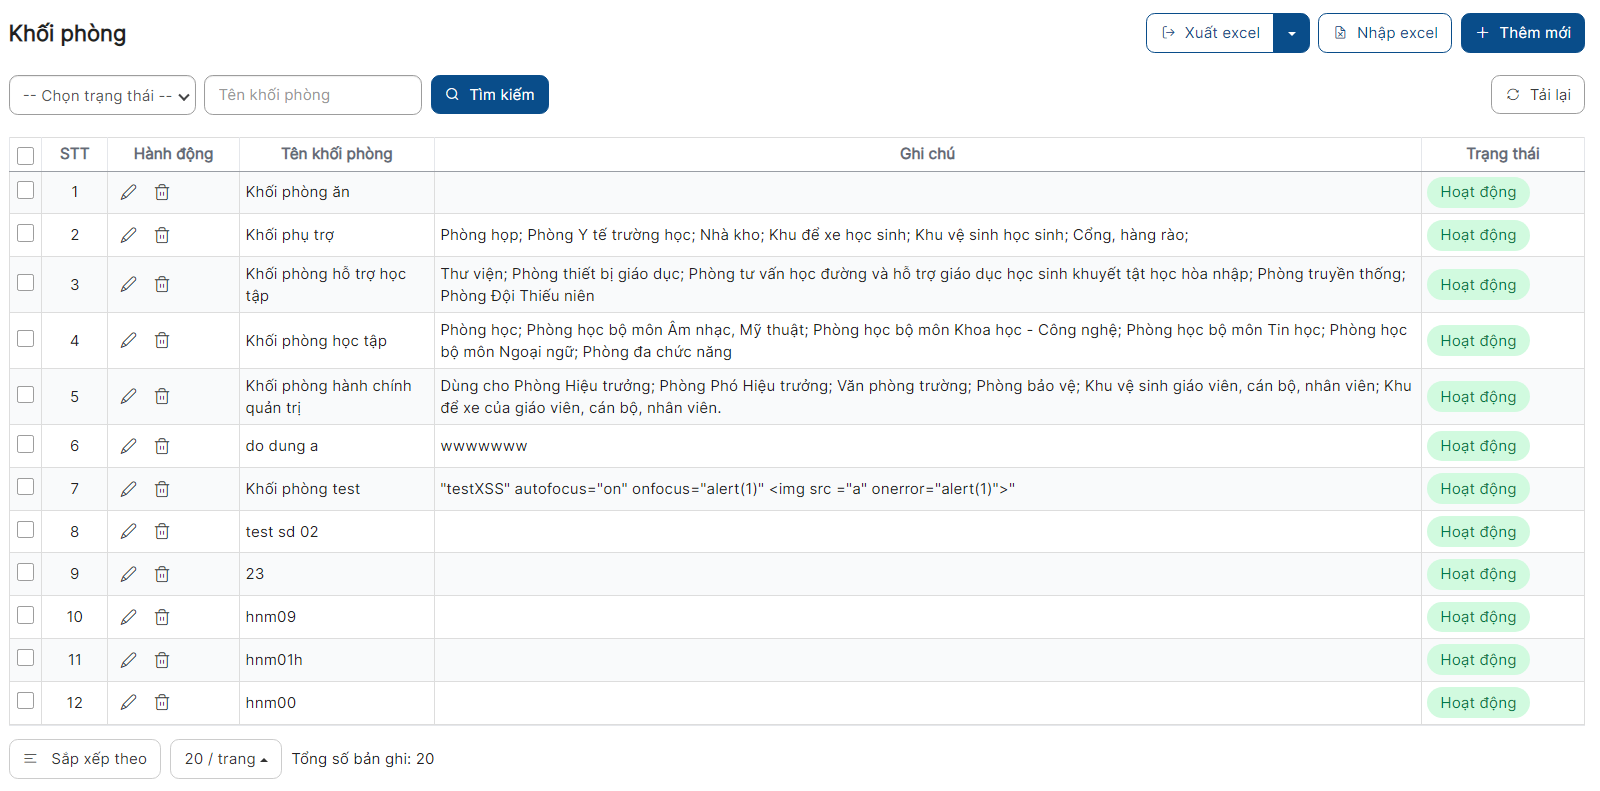Open the Chọn trạng thái dropdown

[102, 96]
